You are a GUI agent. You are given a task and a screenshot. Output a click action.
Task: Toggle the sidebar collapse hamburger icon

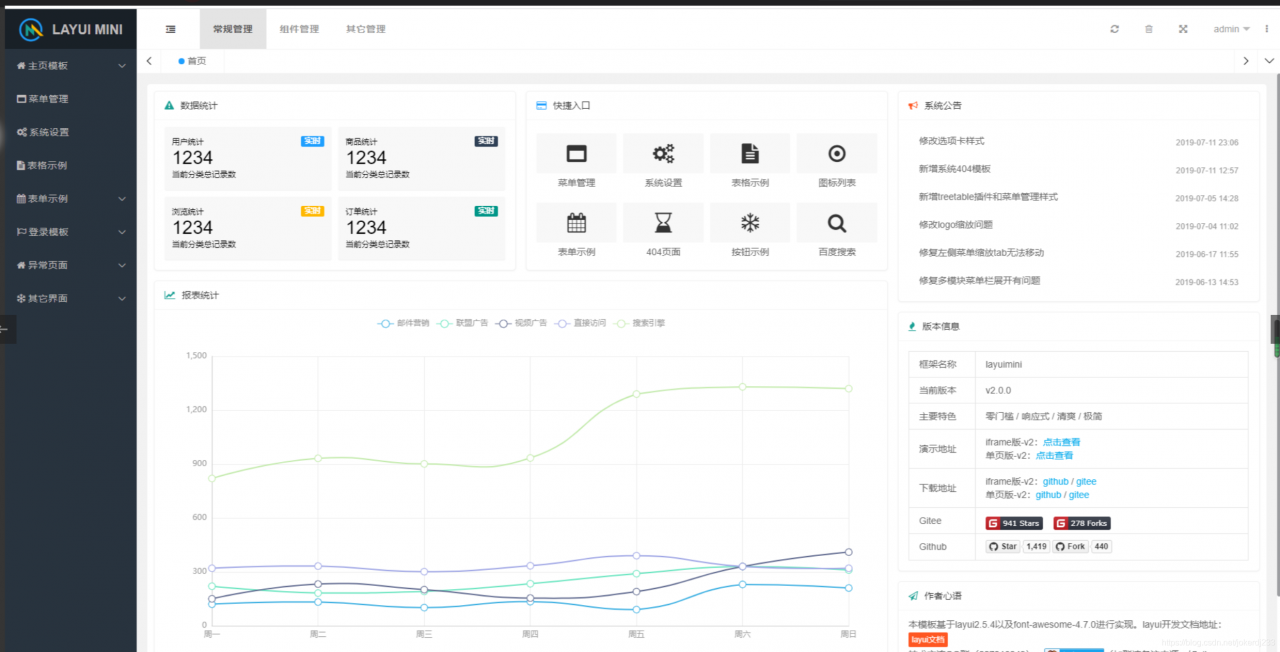click(171, 29)
